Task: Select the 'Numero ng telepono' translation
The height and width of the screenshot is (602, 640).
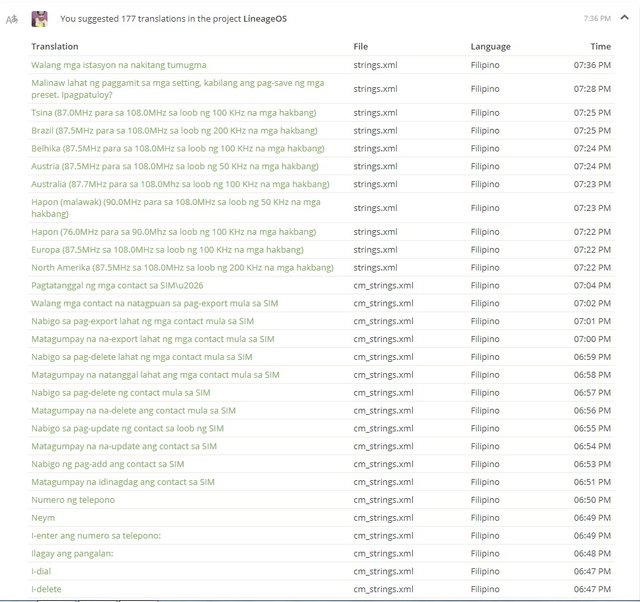Action: (x=73, y=500)
